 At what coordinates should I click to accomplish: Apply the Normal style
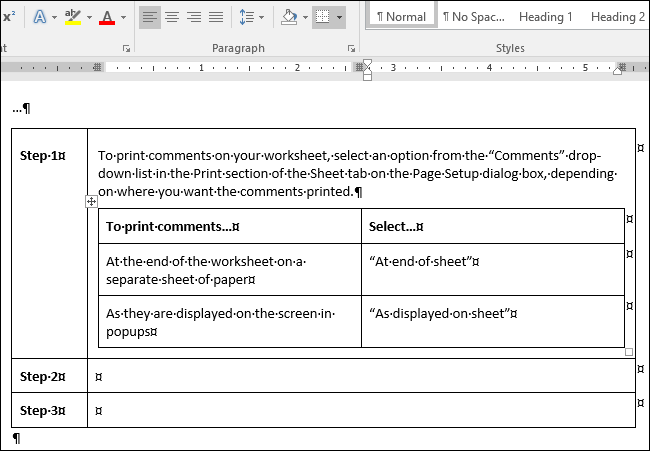point(401,17)
